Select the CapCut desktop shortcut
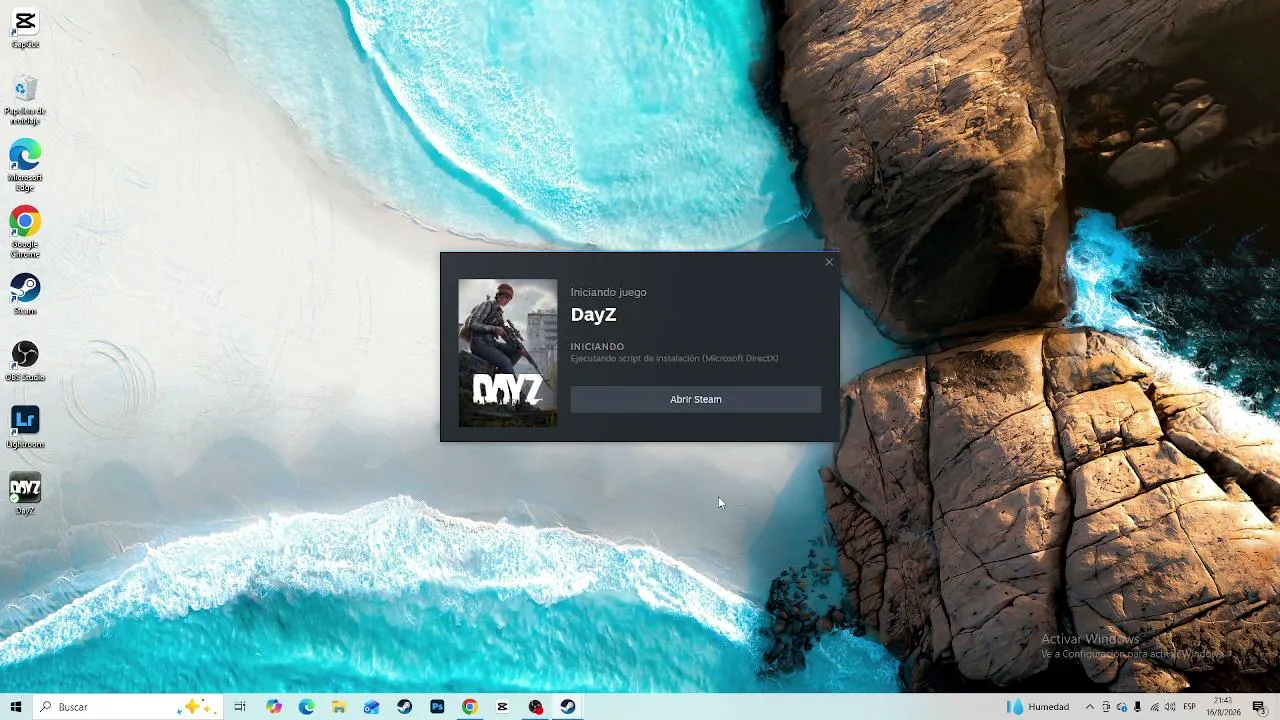The height and width of the screenshot is (720, 1280). click(x=25, y=29)
